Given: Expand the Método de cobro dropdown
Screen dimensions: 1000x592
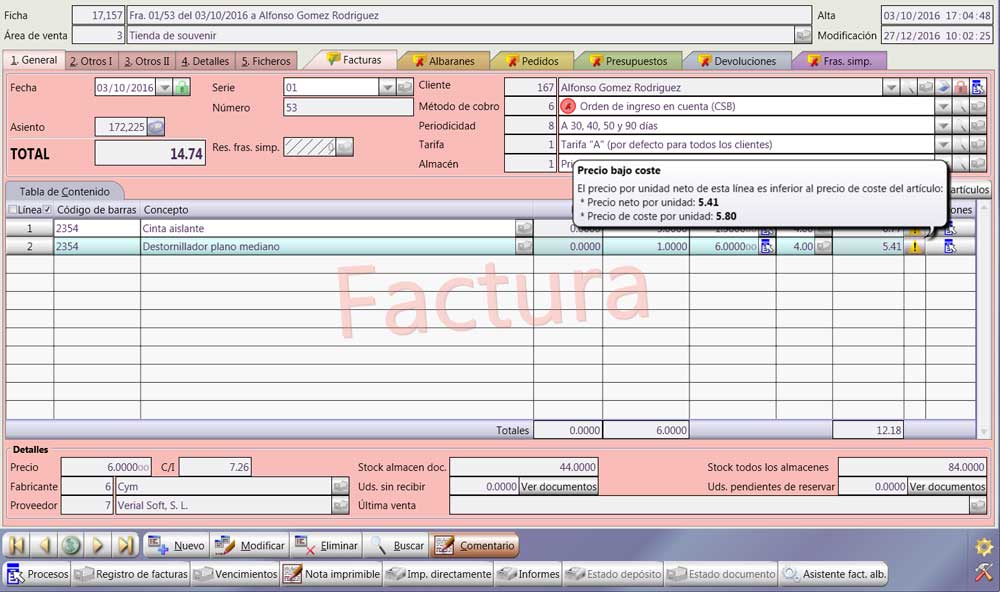Looking at the screenshot, I should [942, 107].
